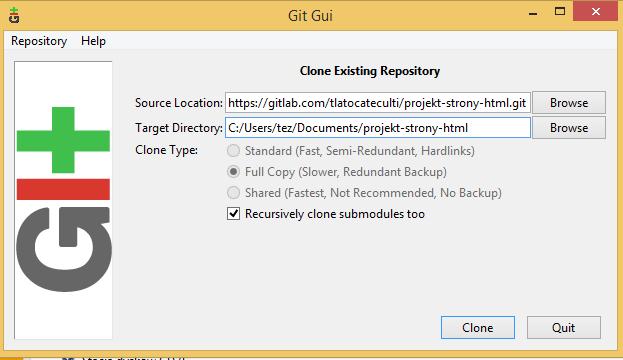Focus the Target Directory path field
The image size is (623, 360).
378,128
